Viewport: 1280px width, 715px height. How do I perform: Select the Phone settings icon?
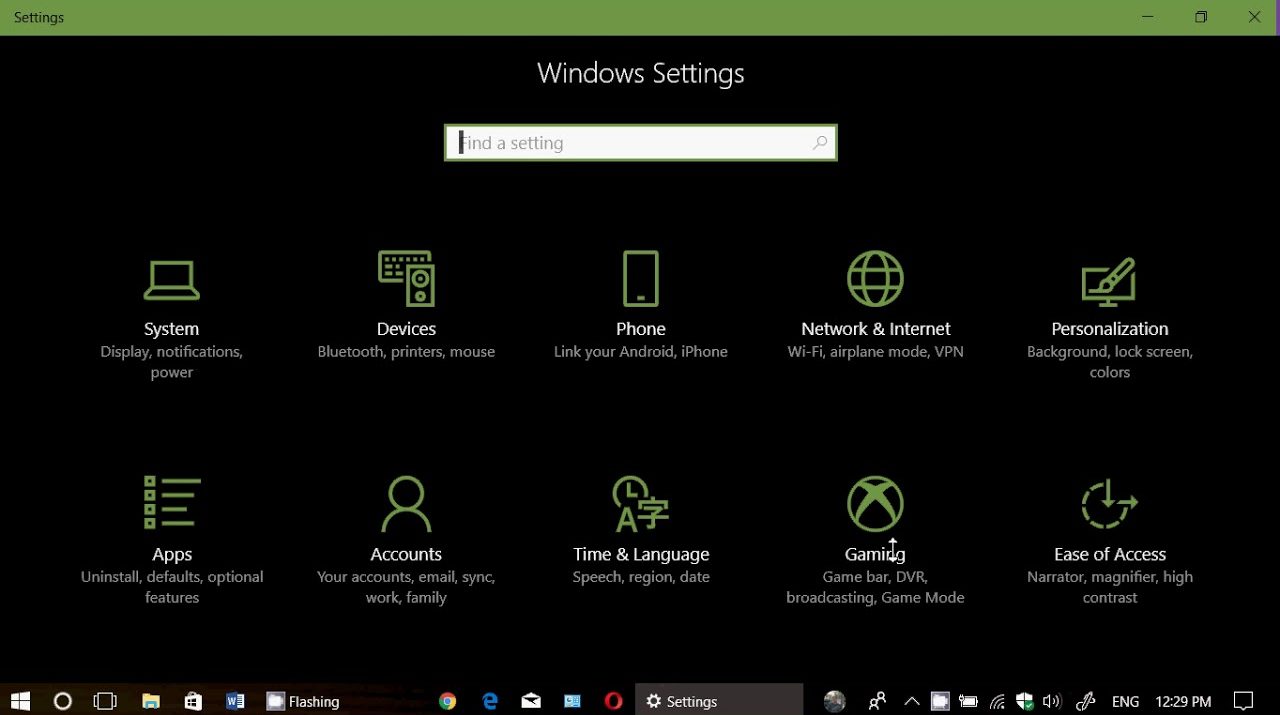pos(641,278)
